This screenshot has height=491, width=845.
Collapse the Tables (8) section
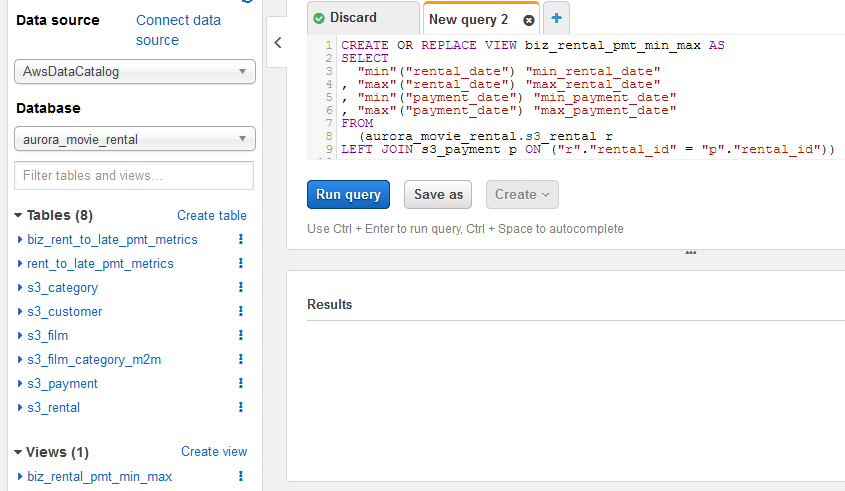click(19, 216)
